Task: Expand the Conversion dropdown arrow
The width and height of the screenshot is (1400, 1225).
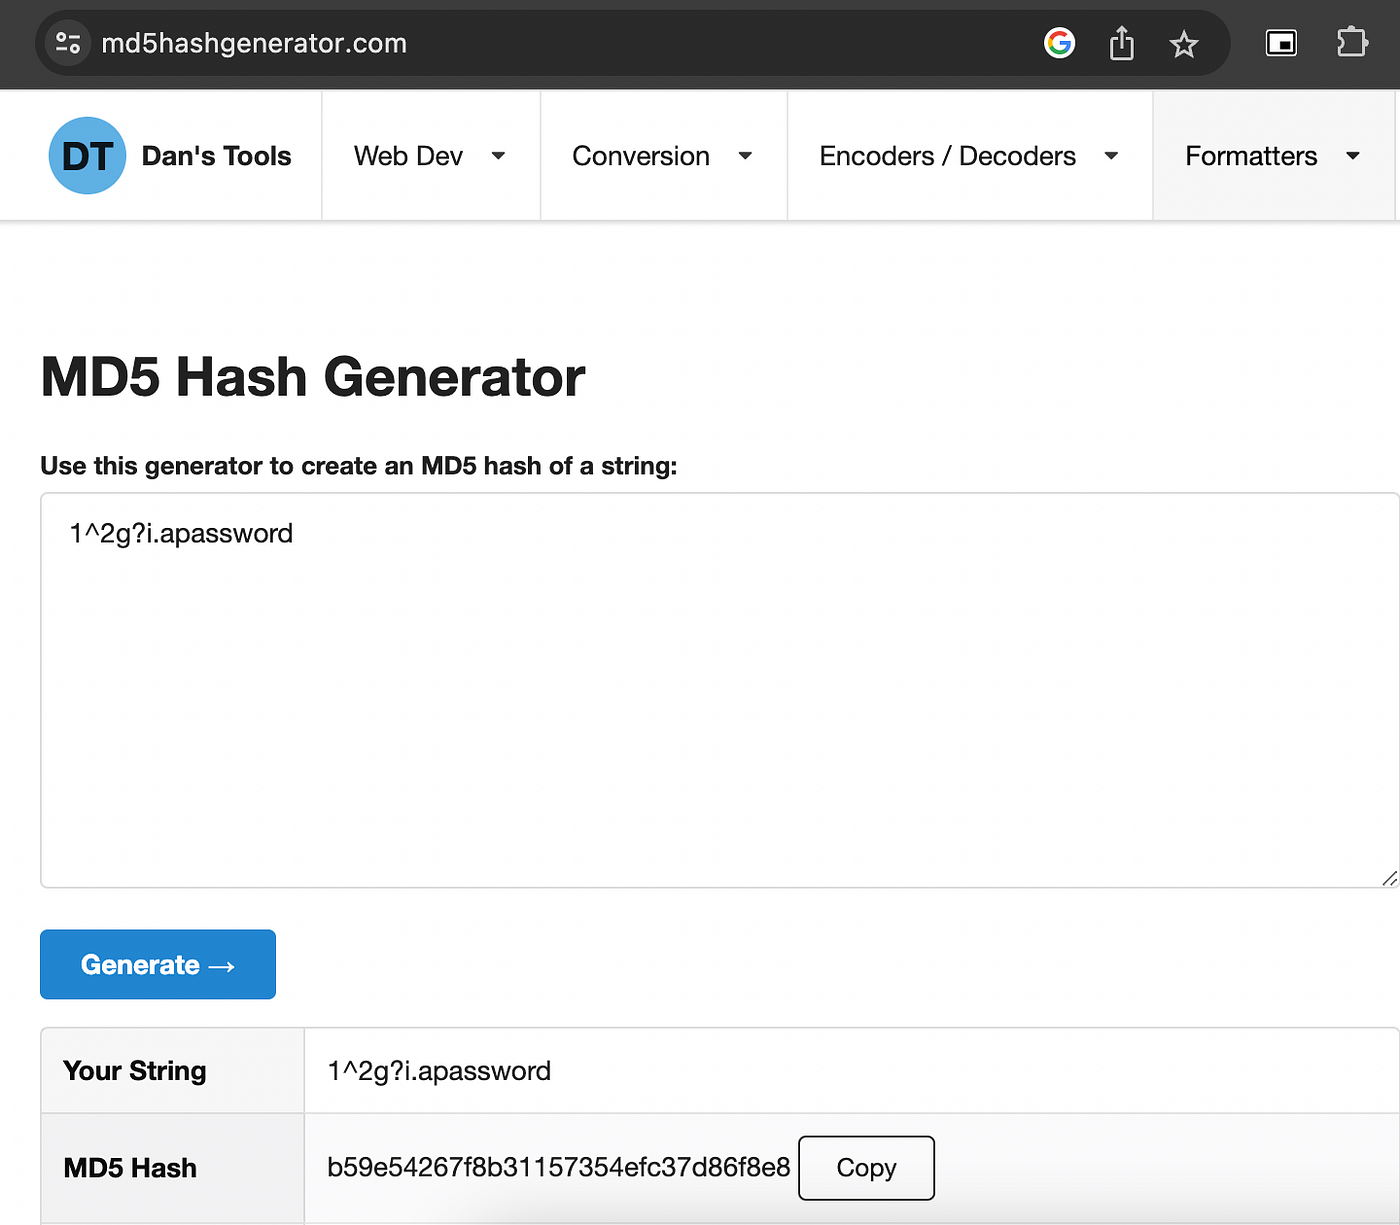Action: click(x=745, y=156)
